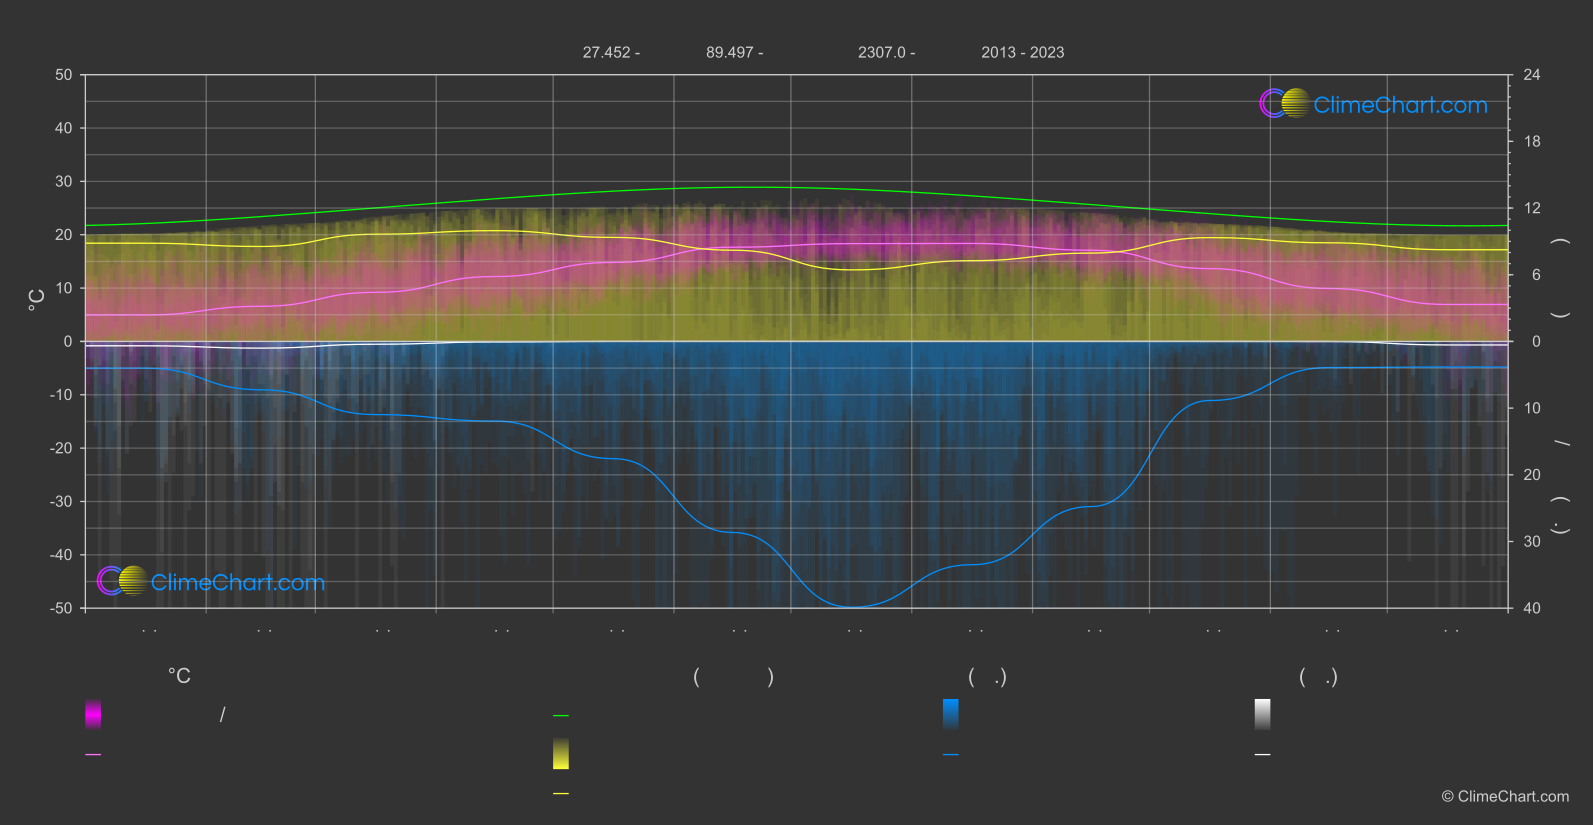Click the 27.452 latitude value in the header

(x=606, y=53)
